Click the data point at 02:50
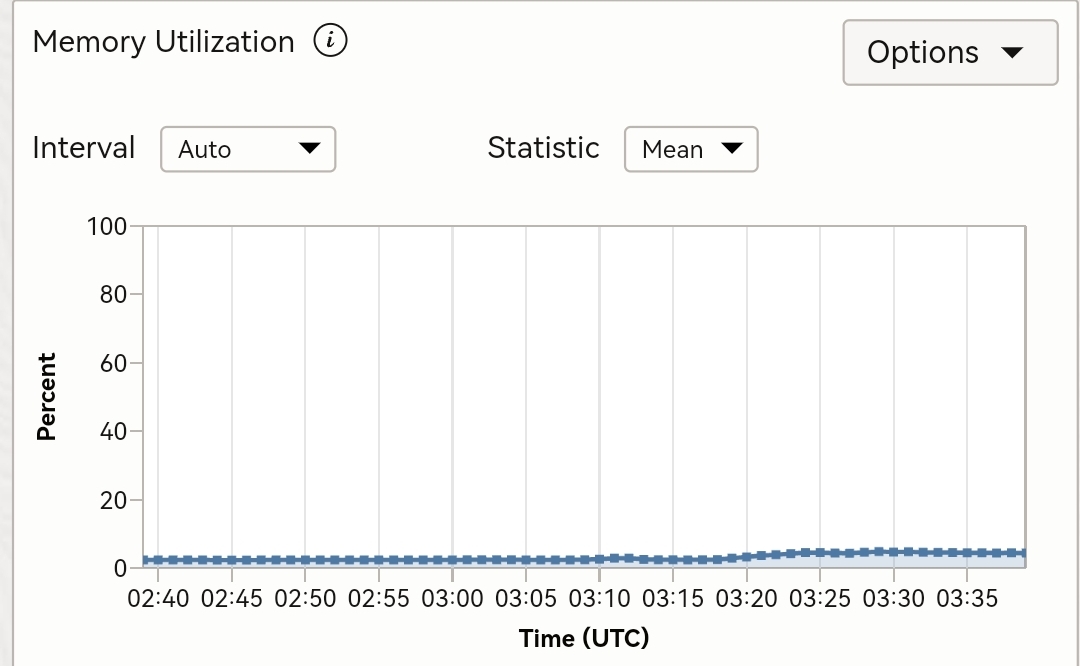 pos(305,560)
